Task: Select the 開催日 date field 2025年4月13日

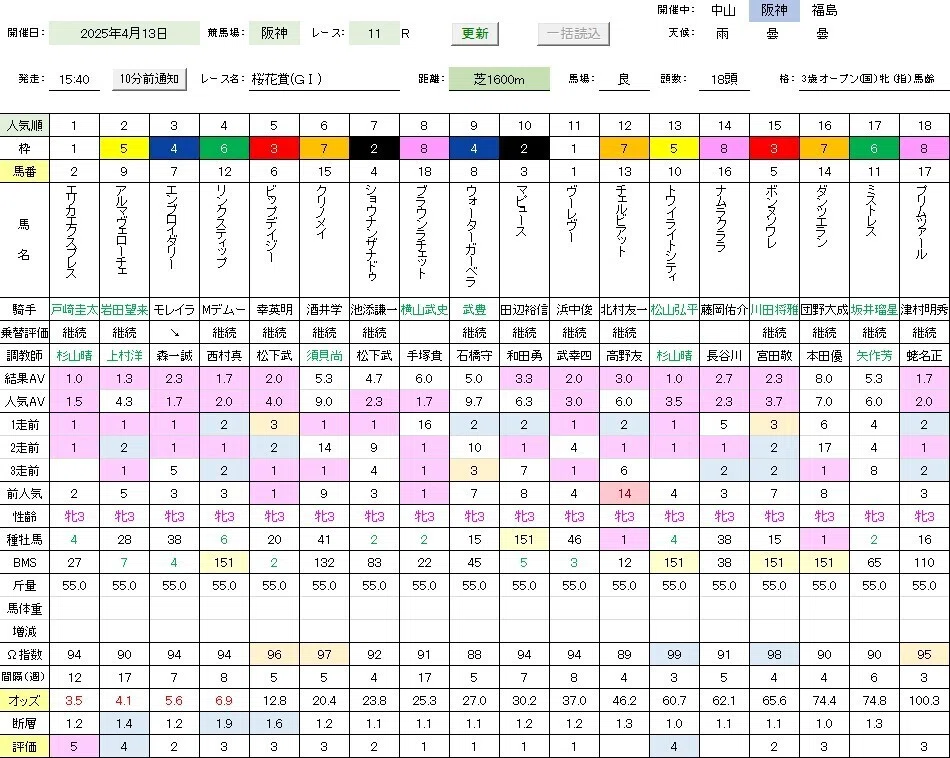Action: tap(124, 33)
